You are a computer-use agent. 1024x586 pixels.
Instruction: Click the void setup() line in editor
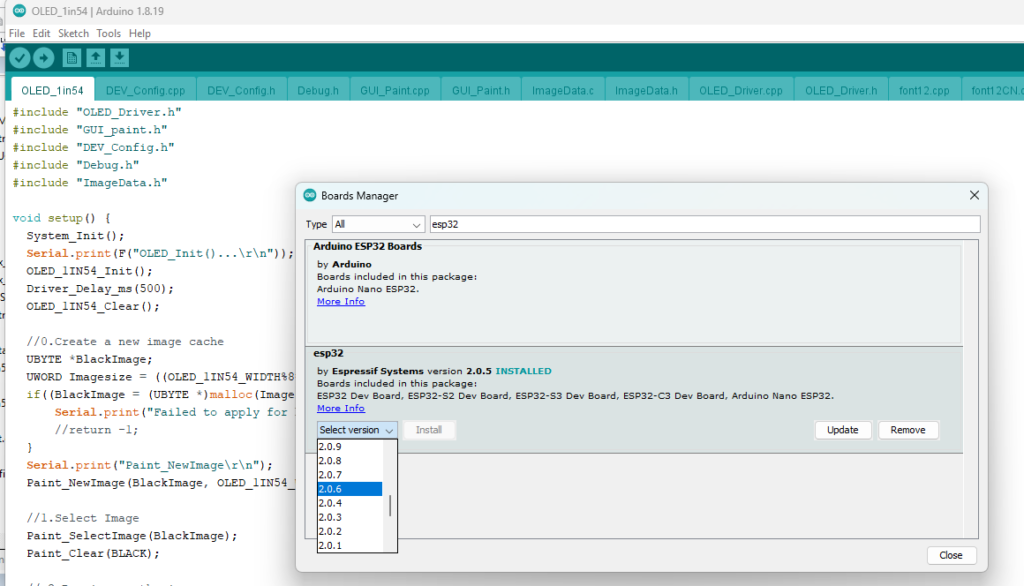click(61, 218)
